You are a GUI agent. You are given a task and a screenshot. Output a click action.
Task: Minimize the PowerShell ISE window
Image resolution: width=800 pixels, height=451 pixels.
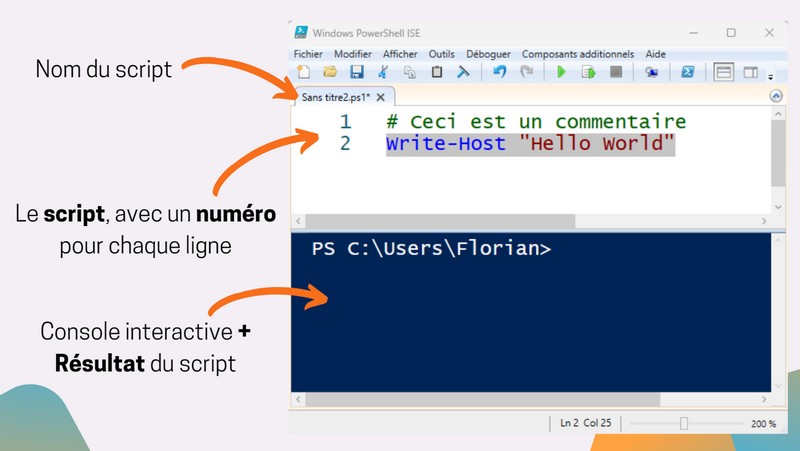[x=693, y=33]
